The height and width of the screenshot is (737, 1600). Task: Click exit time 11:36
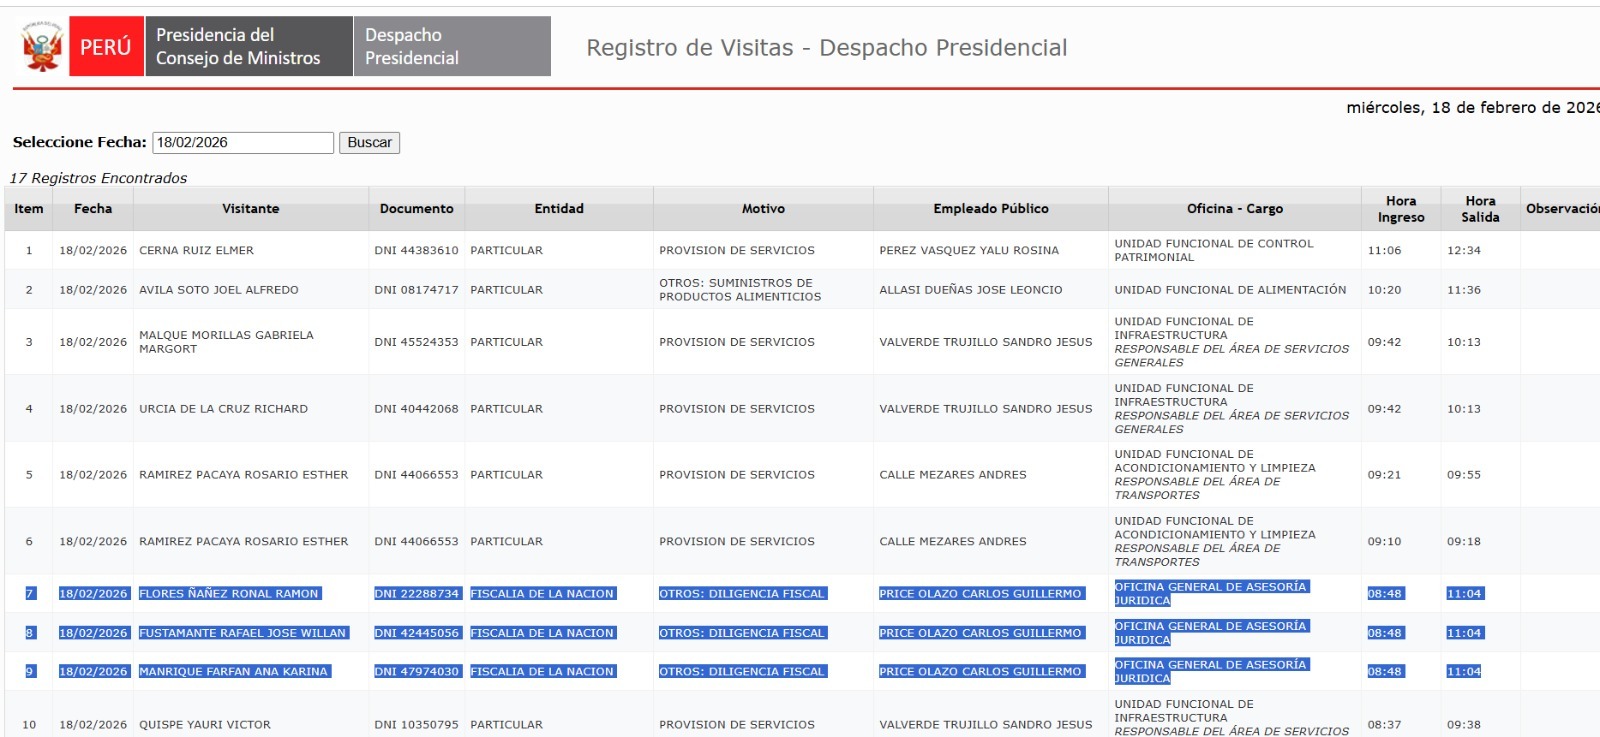point(1464,290)
